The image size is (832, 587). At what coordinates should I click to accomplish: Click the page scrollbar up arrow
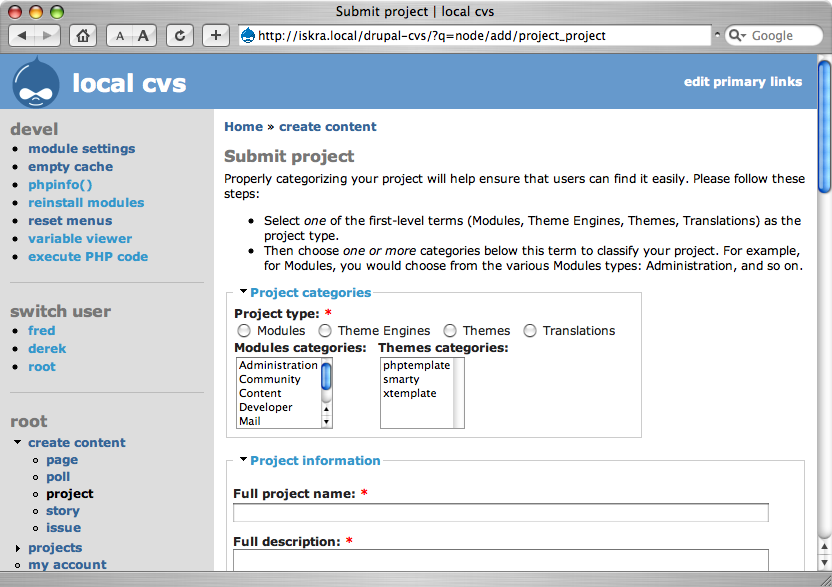click(824, 546)
